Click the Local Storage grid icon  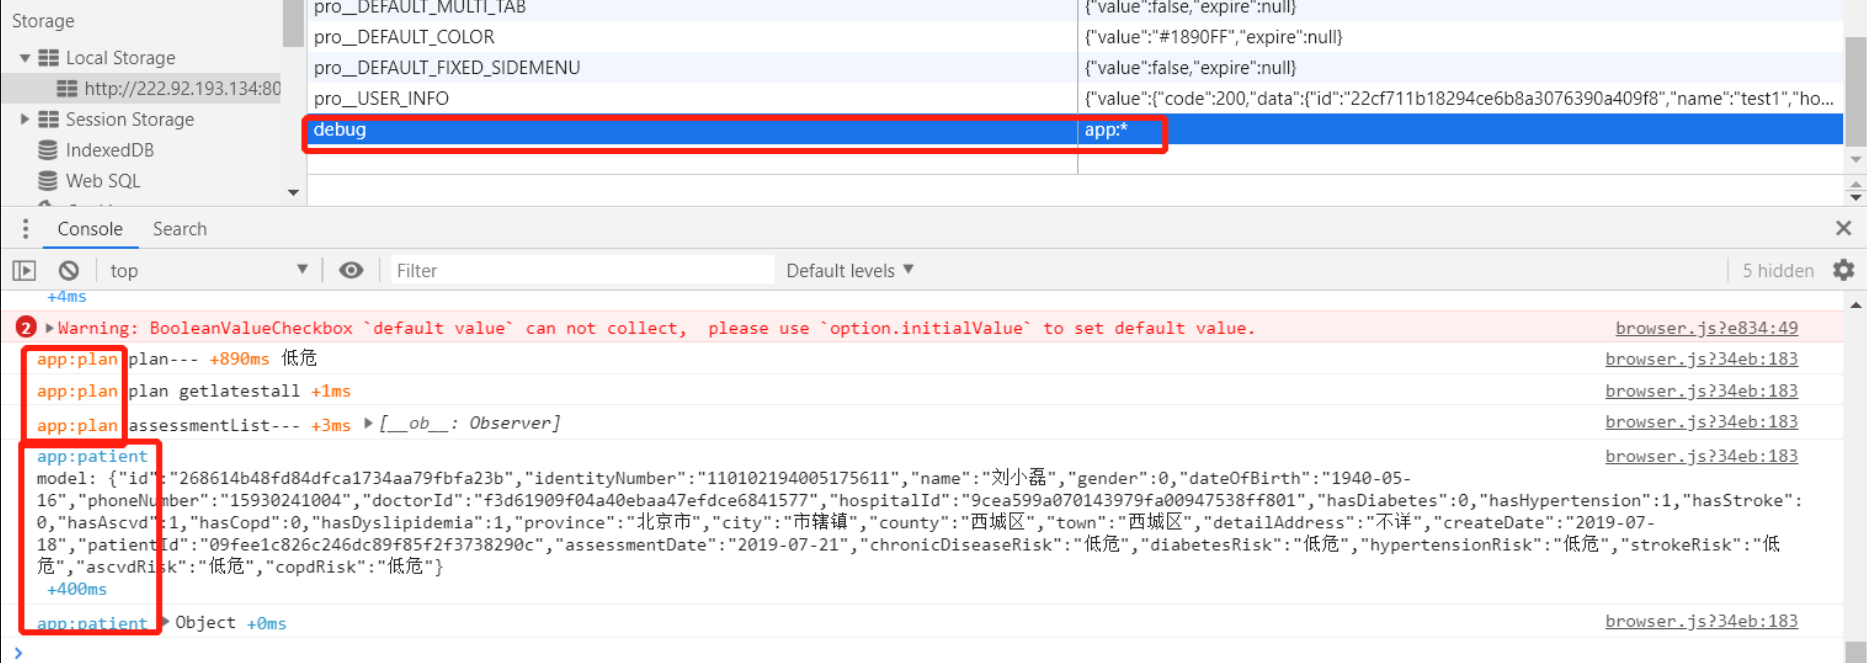tap(48, 58)
